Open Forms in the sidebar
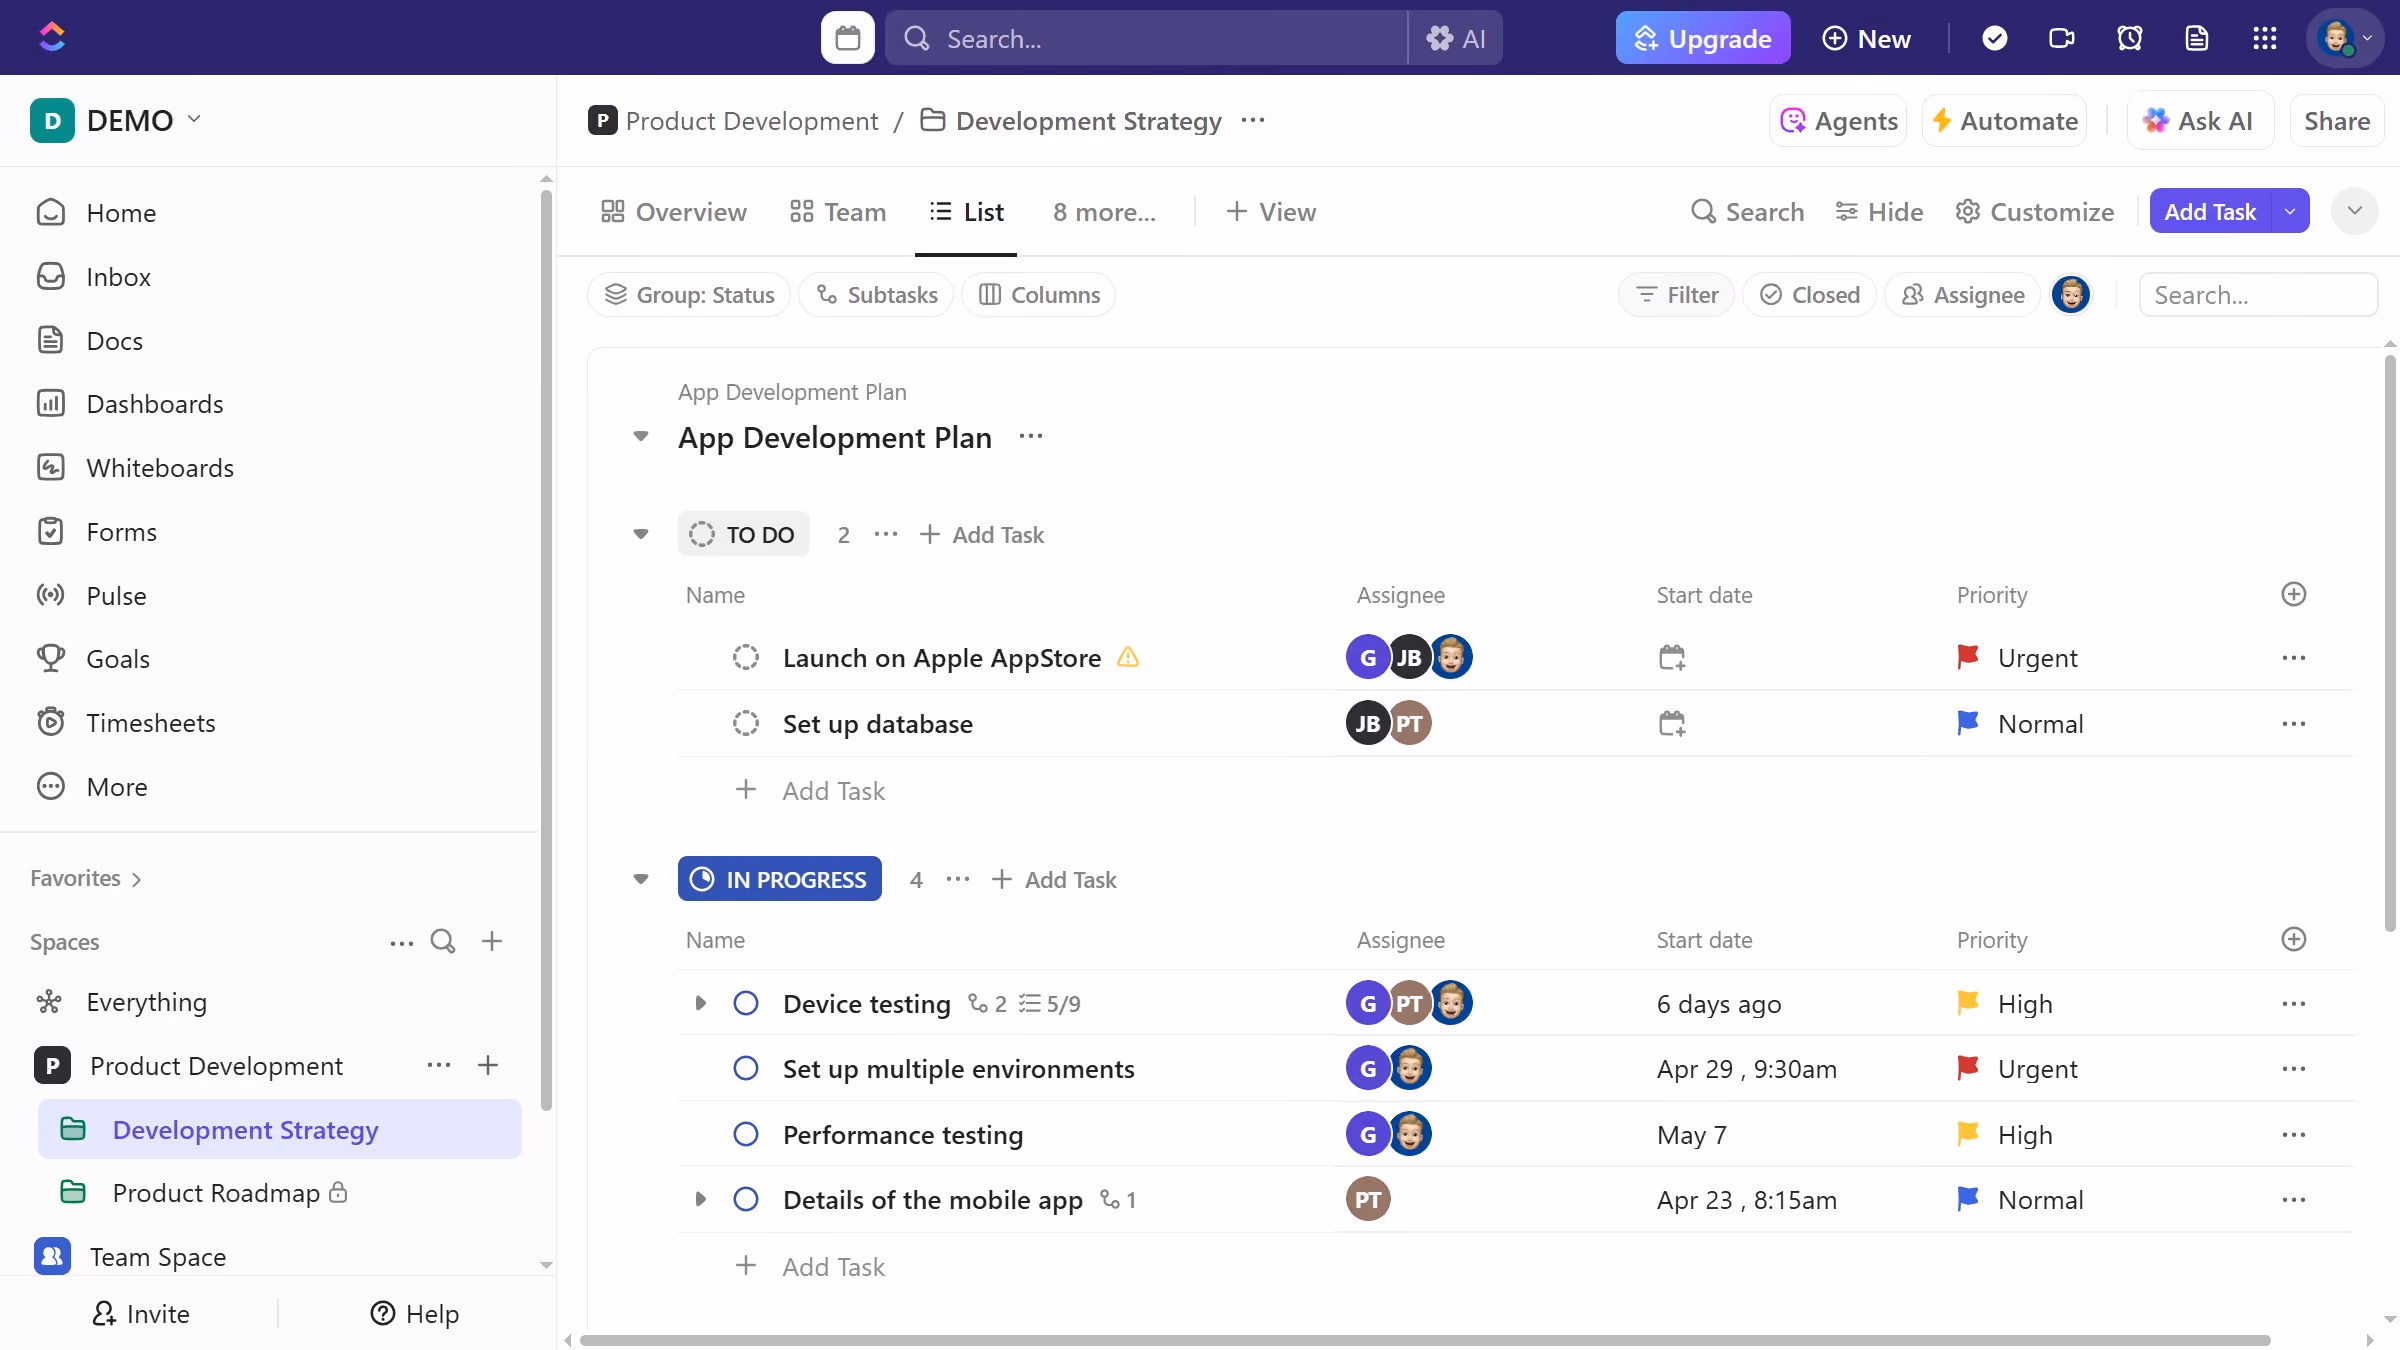The width and height of the screenshot is (2400, 1350). (x=121, y=532)
